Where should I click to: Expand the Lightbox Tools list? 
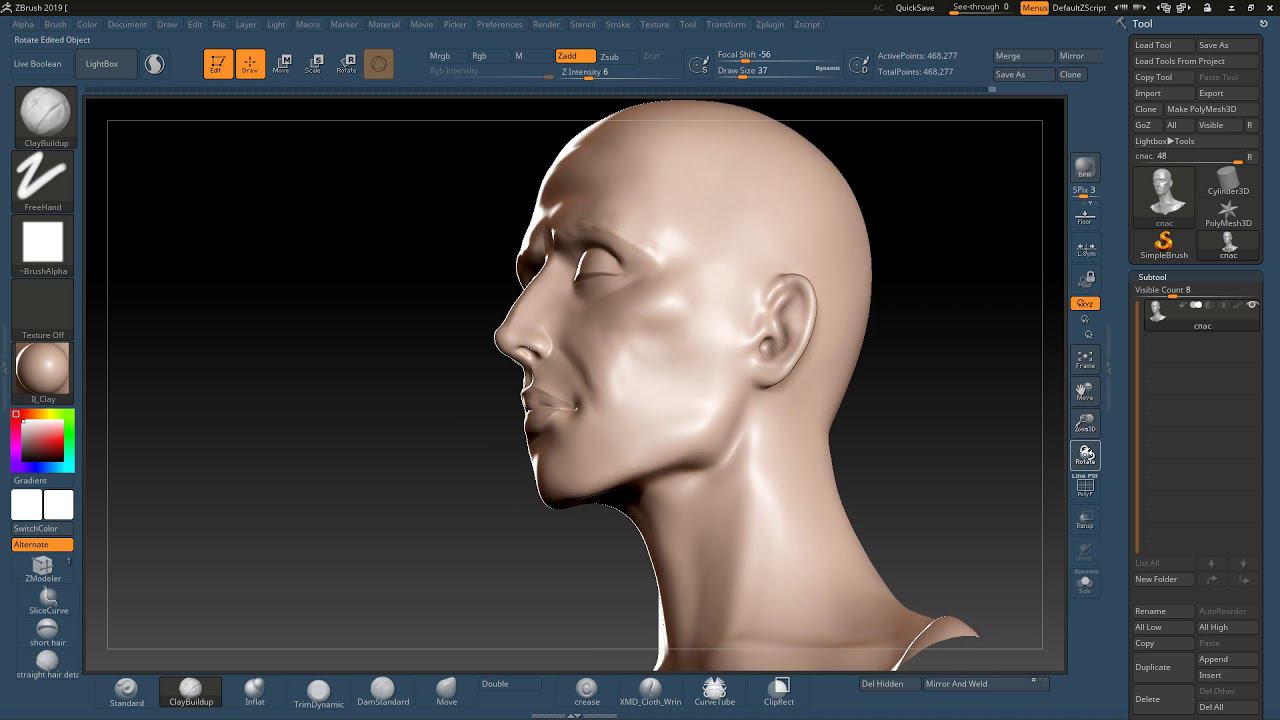point(1164,141)
